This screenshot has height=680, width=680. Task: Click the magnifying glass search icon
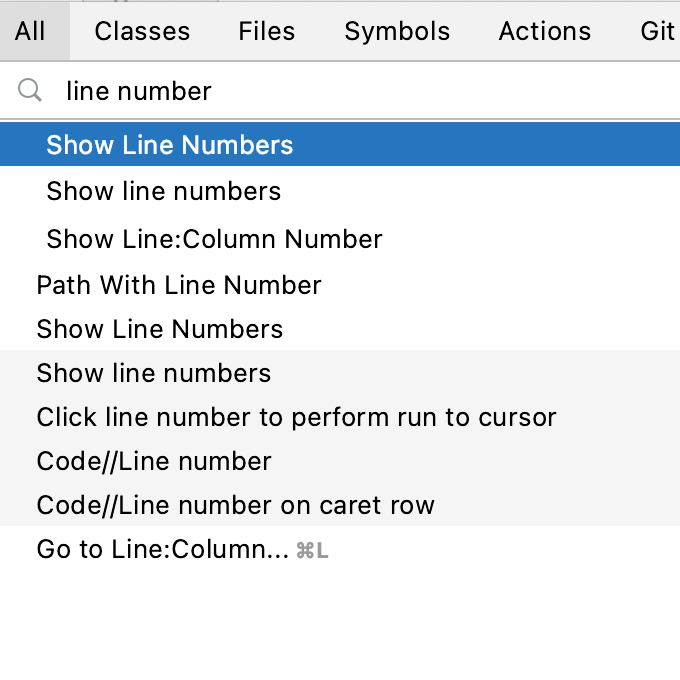pyautogui.click(x=31, y=91)
